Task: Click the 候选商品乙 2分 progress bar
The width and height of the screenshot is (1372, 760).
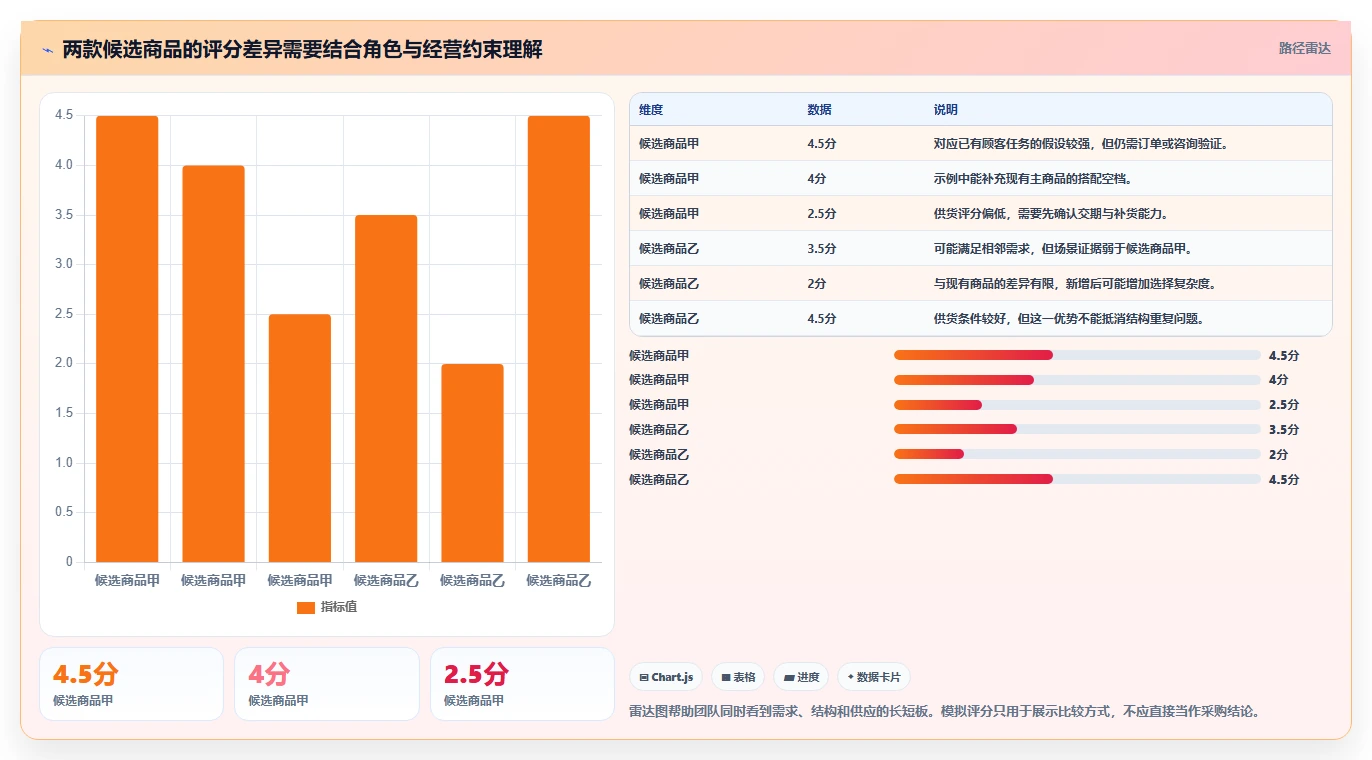Action: (1077, 454)
